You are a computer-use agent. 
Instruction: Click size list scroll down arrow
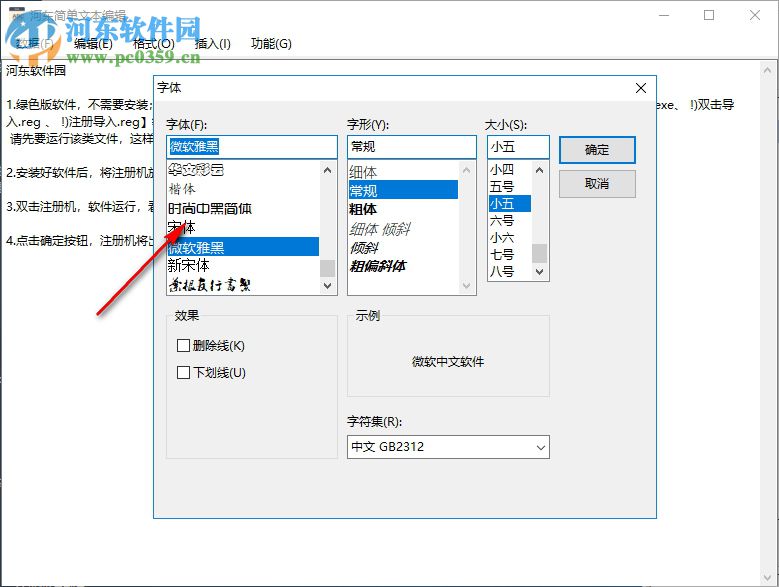[x=540, y=272]
